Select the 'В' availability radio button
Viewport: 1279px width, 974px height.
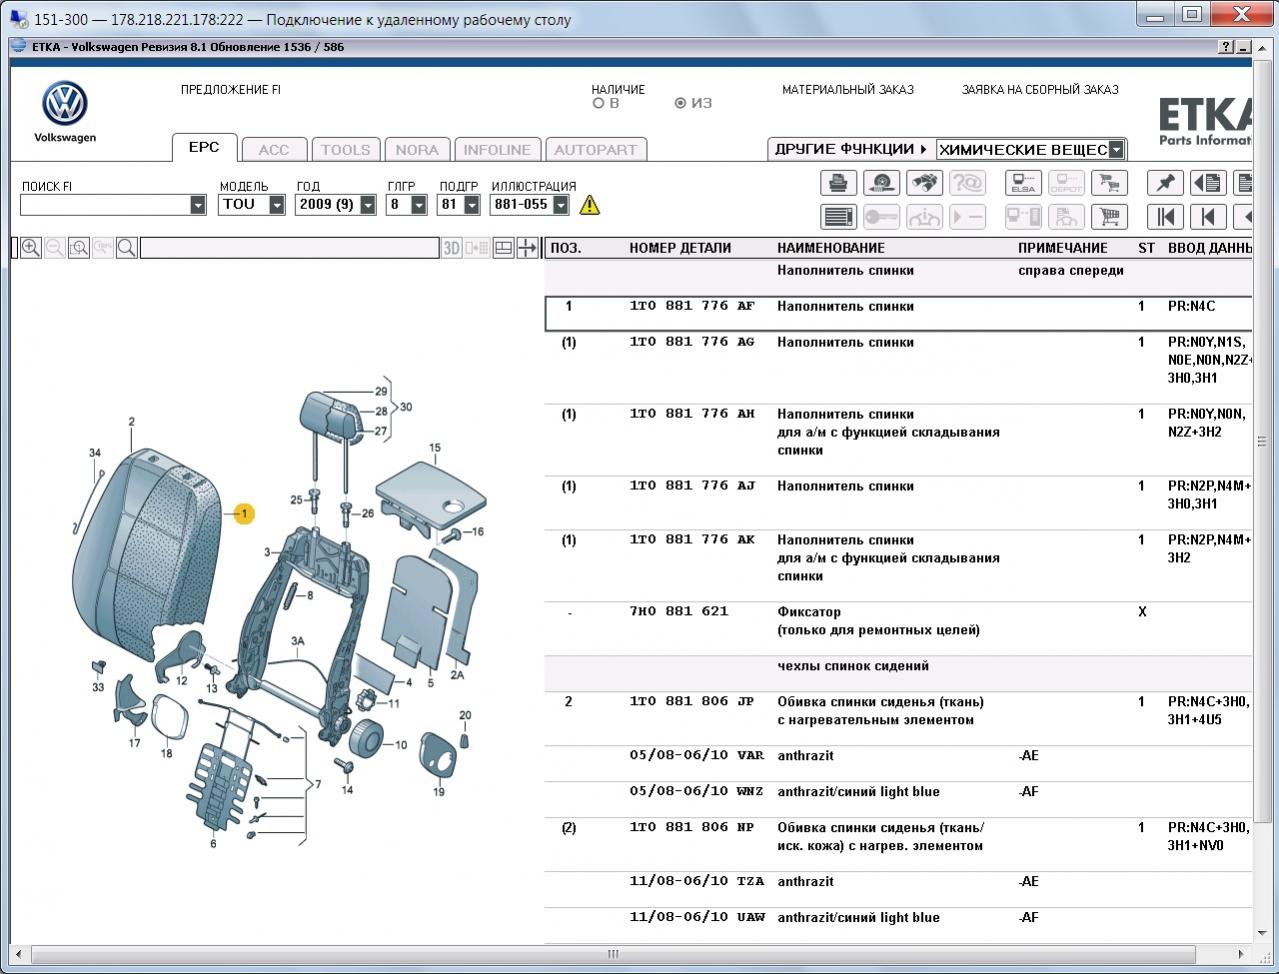[x=598, y=103]
